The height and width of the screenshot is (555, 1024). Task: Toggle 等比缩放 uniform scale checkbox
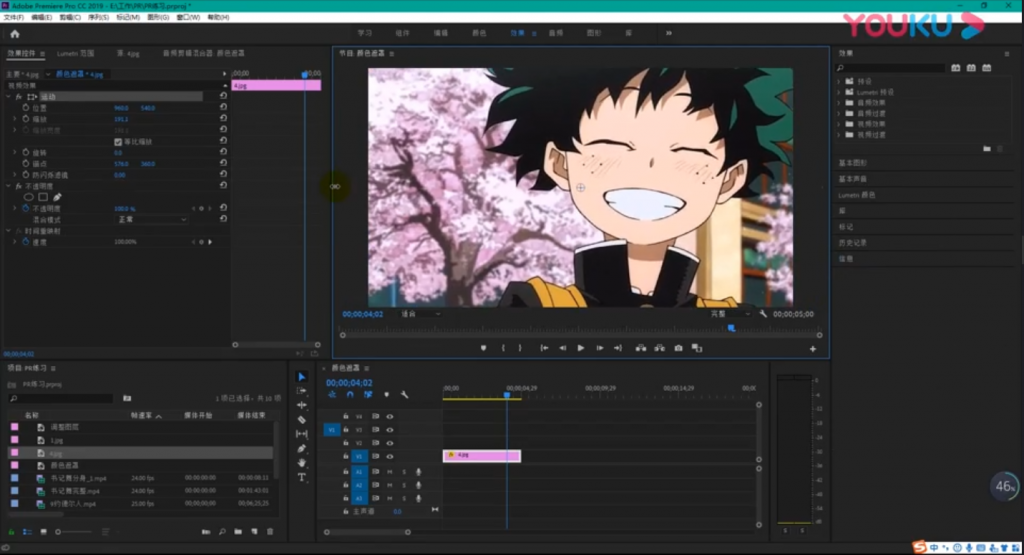118,141
